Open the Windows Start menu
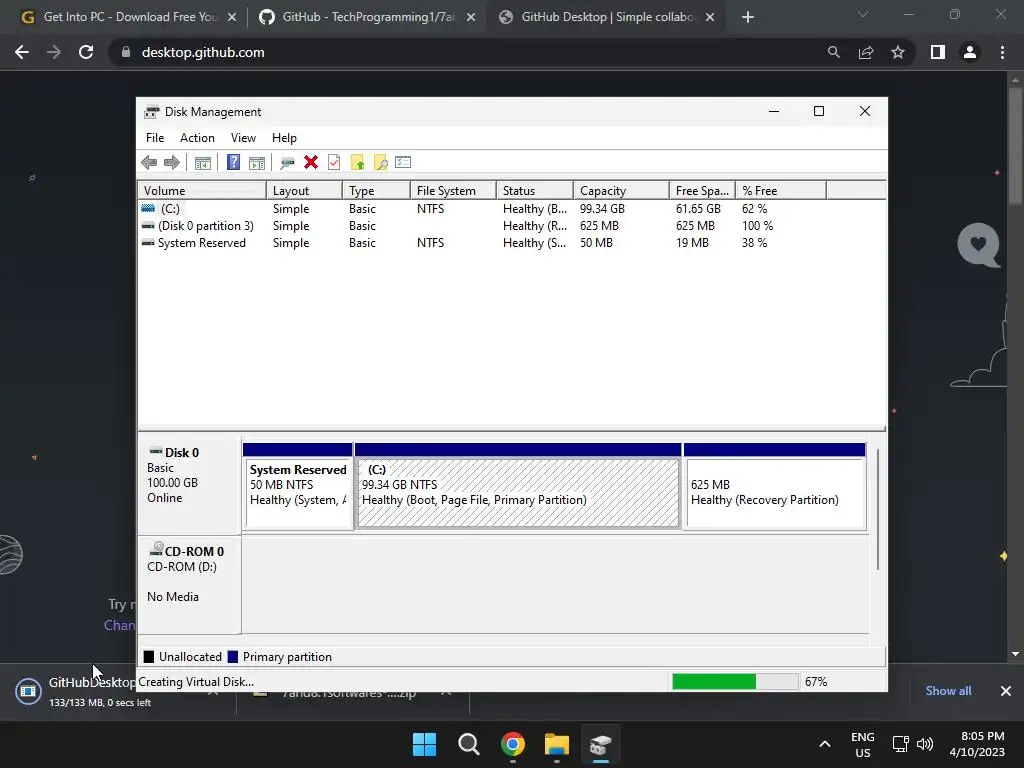The height and width of the screenshot is (768, 1024). pyautogui.click(x=424, y=744)
